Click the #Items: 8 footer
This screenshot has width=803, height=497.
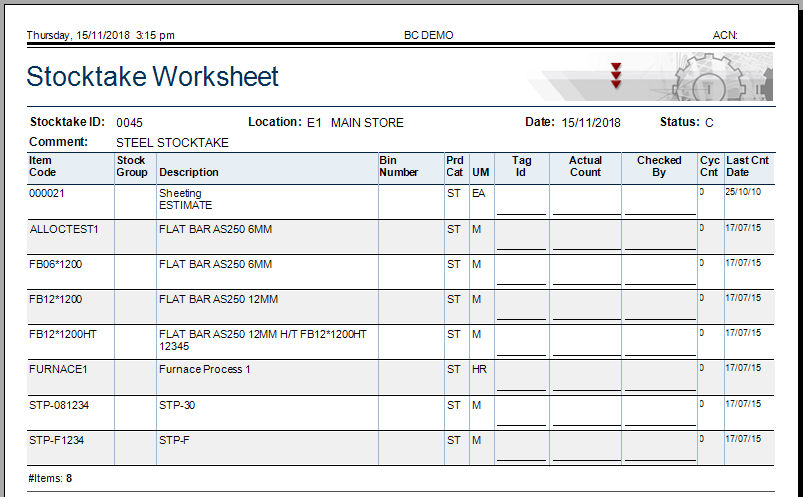pyautogui.click(x=50, y=479)
